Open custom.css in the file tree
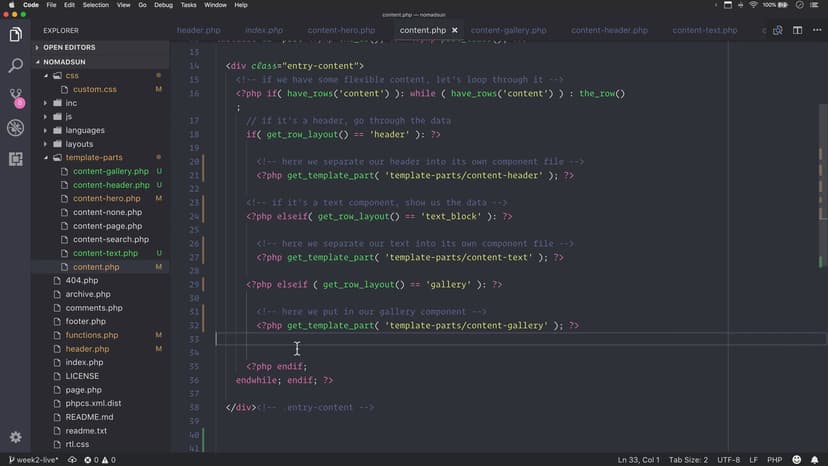The height and width of the screenshot is (466, 828). click(x=94, y=89)
